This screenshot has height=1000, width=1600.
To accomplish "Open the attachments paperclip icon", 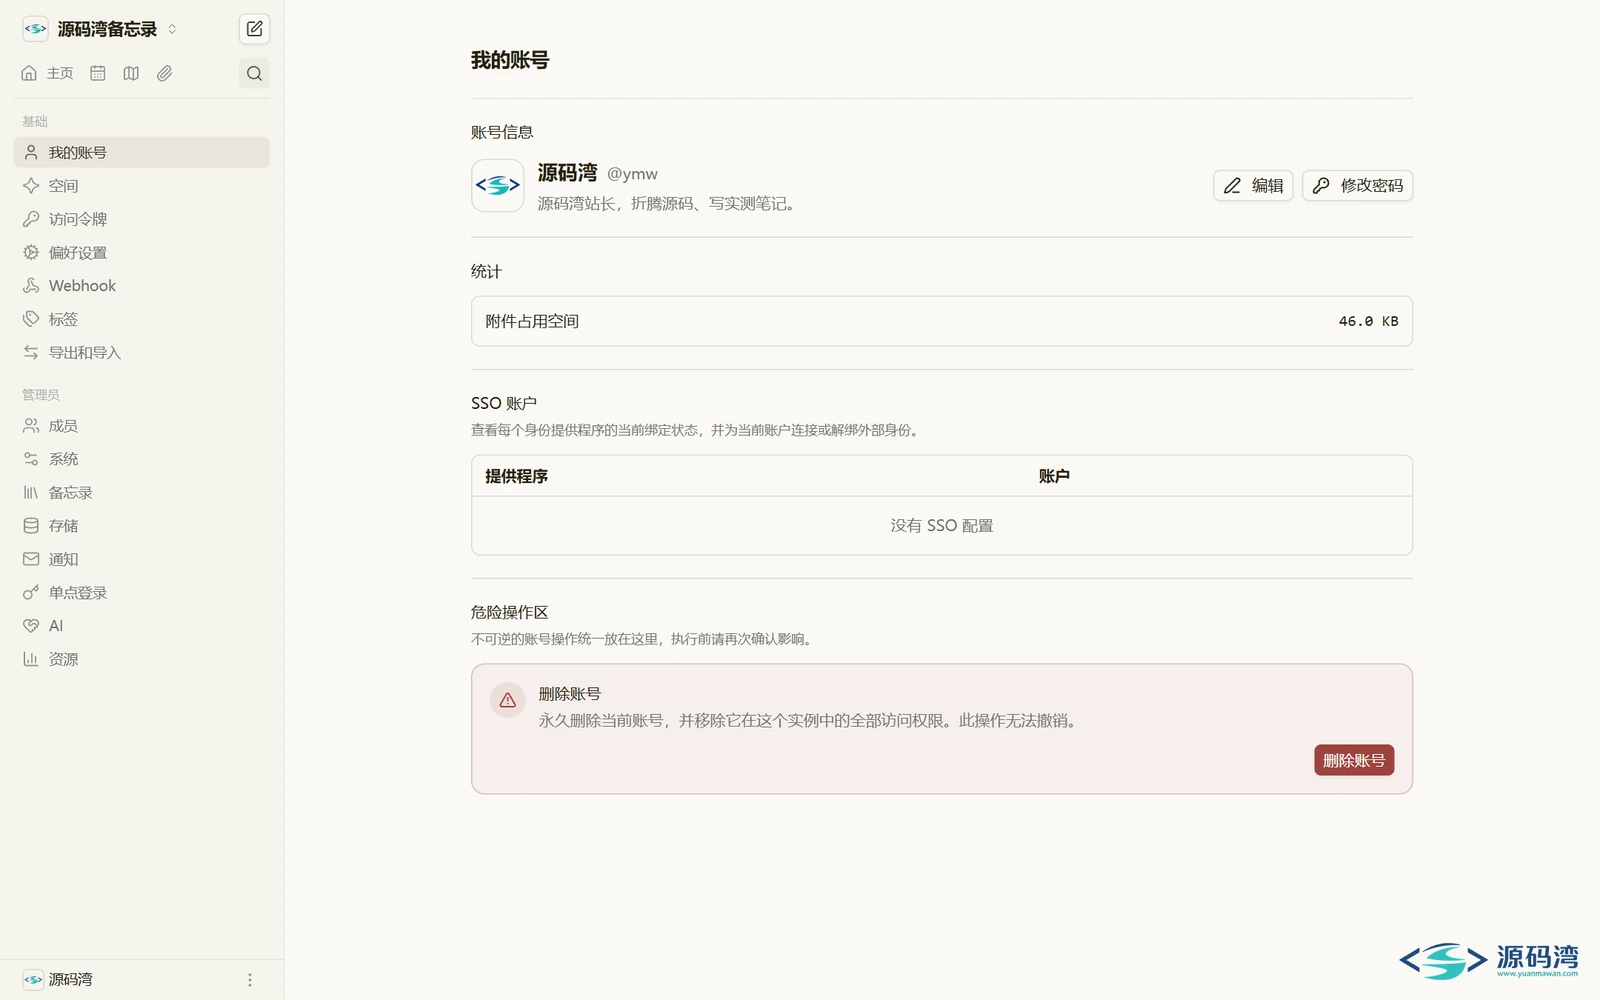I will point(165,73).
